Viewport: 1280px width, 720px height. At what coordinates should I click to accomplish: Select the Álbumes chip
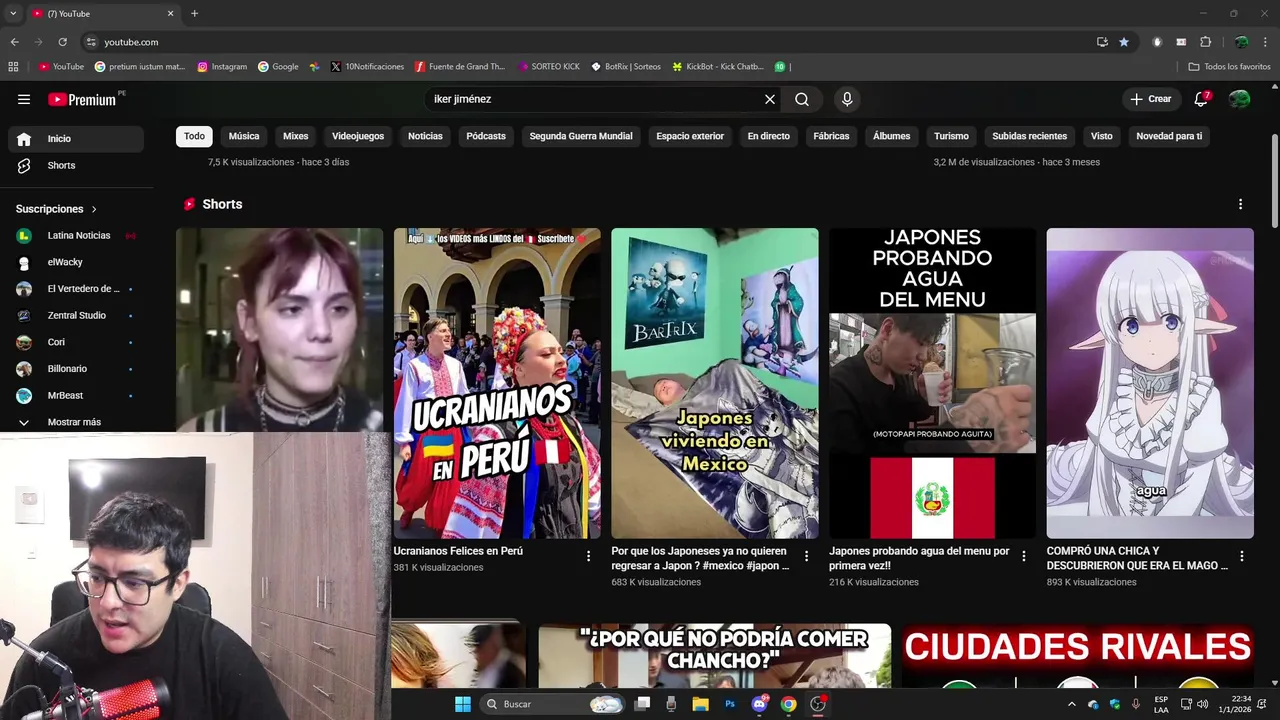coord(892,136)
